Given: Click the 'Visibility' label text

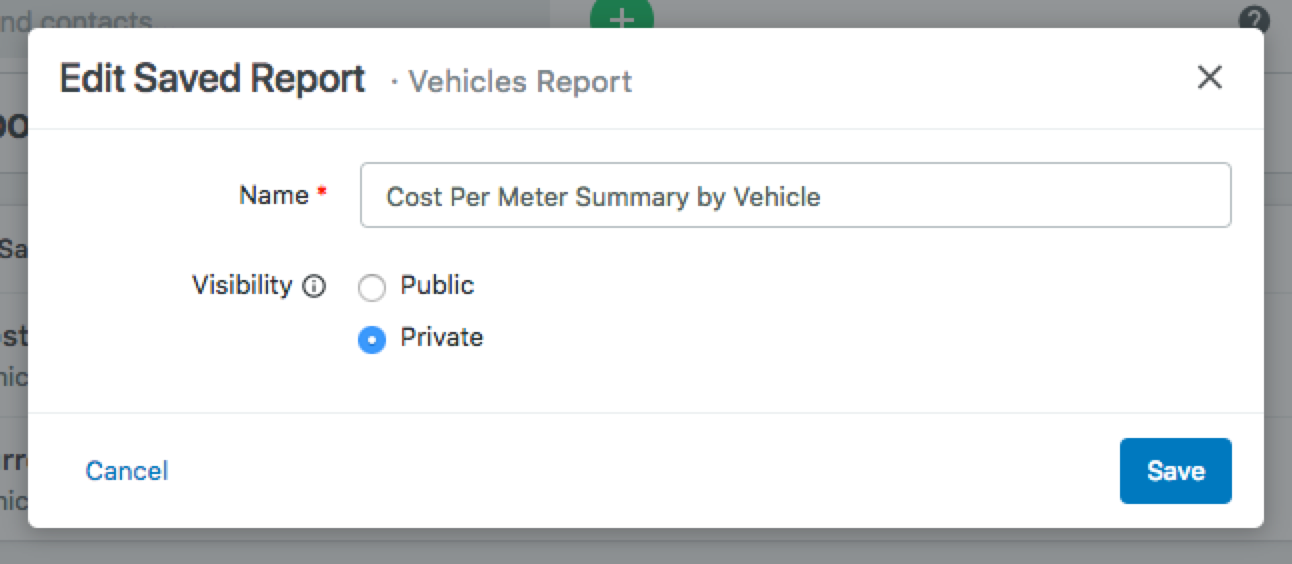Looking at the screenshot, I should click(x=241, y=285).
